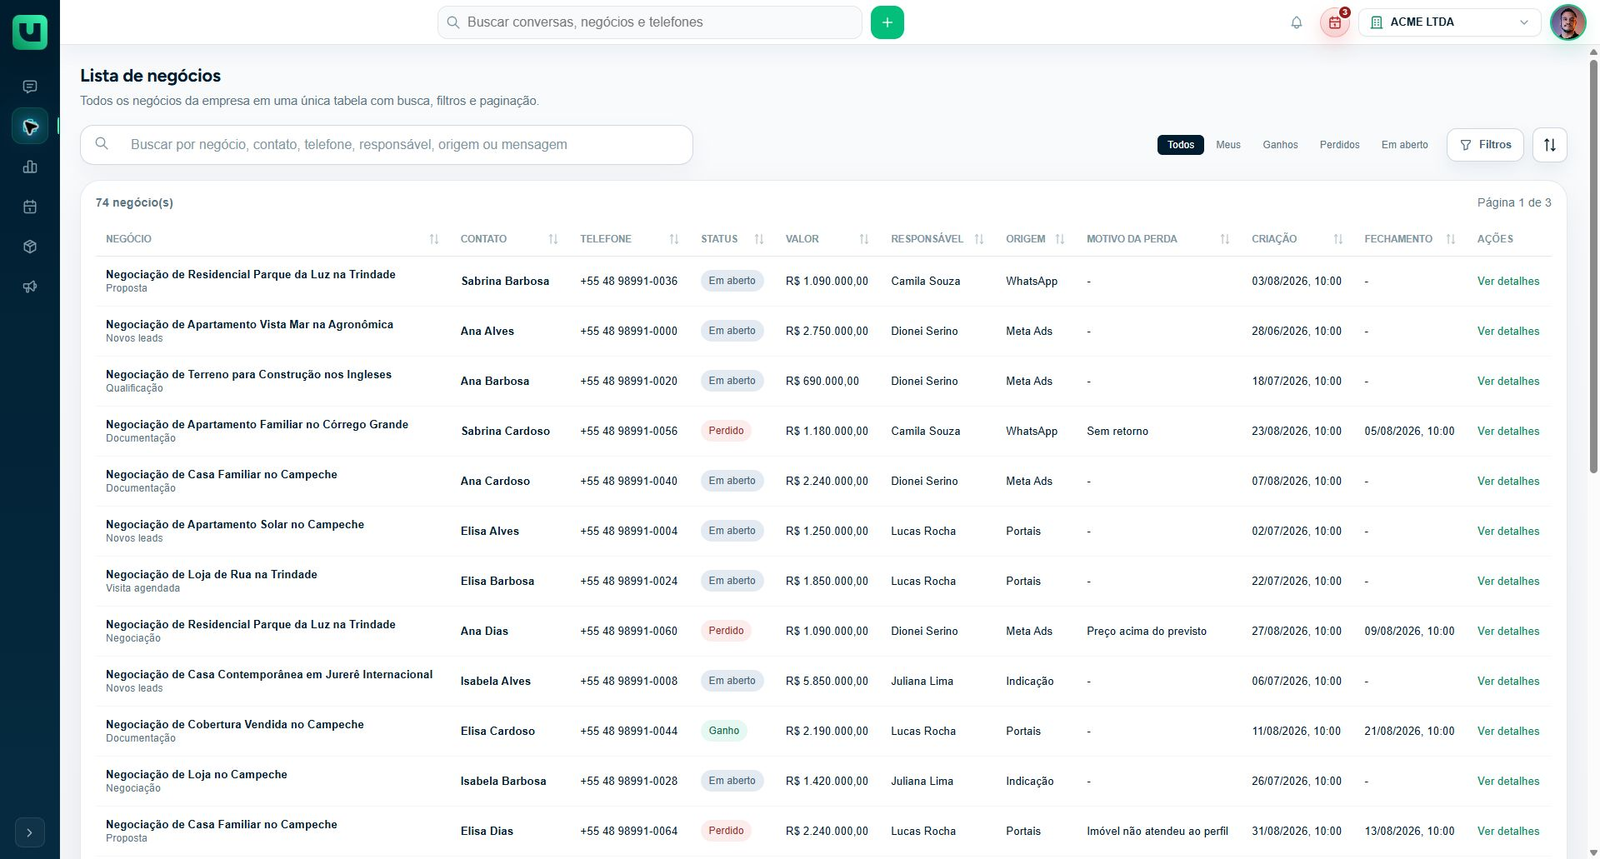
Task: Open the bar chart reports icon
Action: tap(30, 167)
